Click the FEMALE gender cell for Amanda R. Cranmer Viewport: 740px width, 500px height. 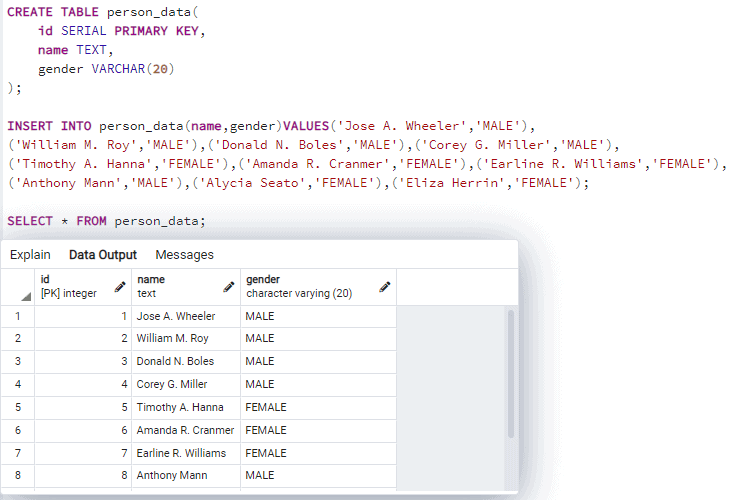coord(319,431)
